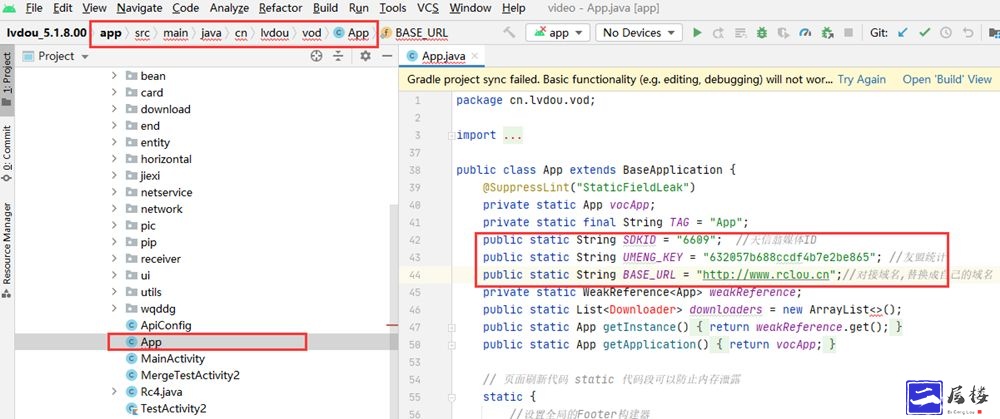The height and width of the screenshot is (419, 1000).
Task: Click the BASE_URL field icon in breadcrumb
Action: pos(385,33)
